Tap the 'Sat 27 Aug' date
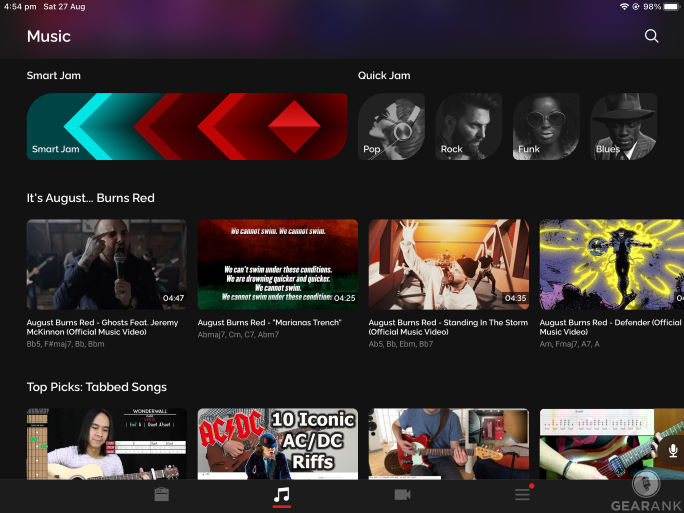The width and height of the screenshot is (684, 513). click(x=64, y=7)
